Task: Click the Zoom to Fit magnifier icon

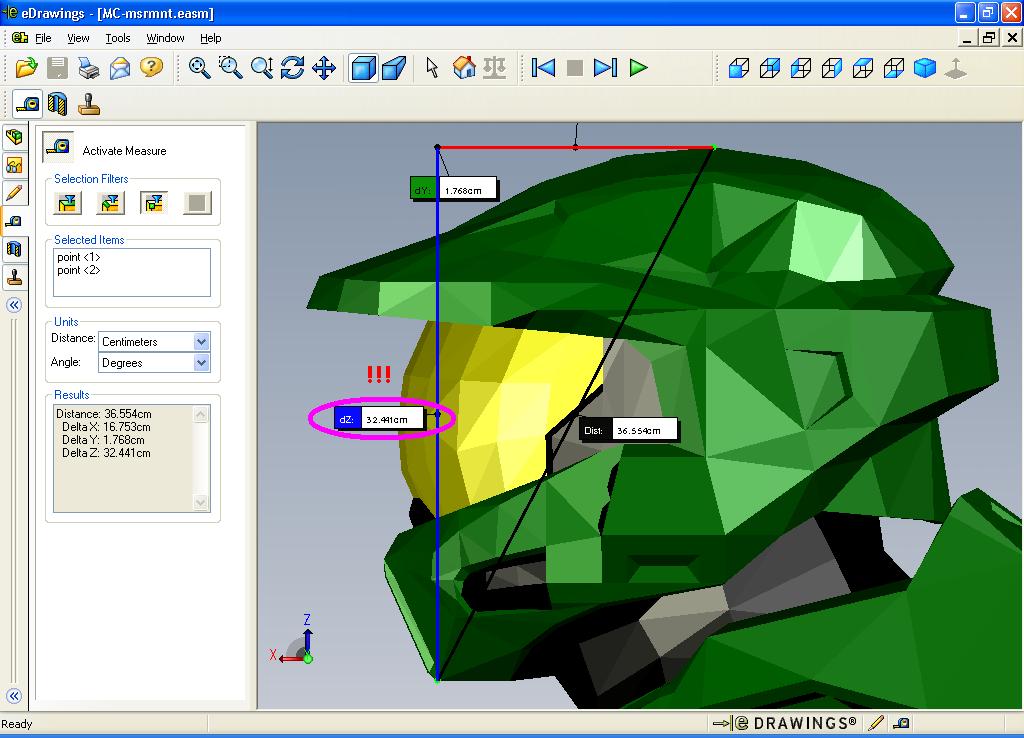Action: pyautogui.click(x=199, y=67)
